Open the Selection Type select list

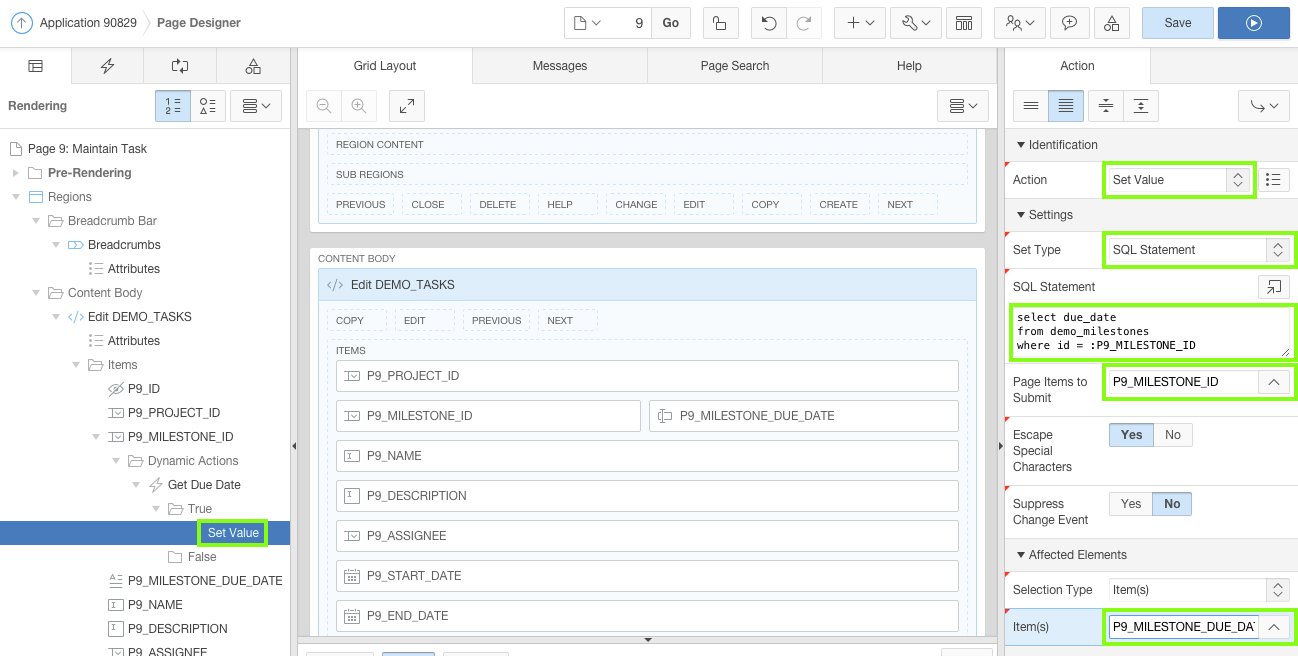1199,590
